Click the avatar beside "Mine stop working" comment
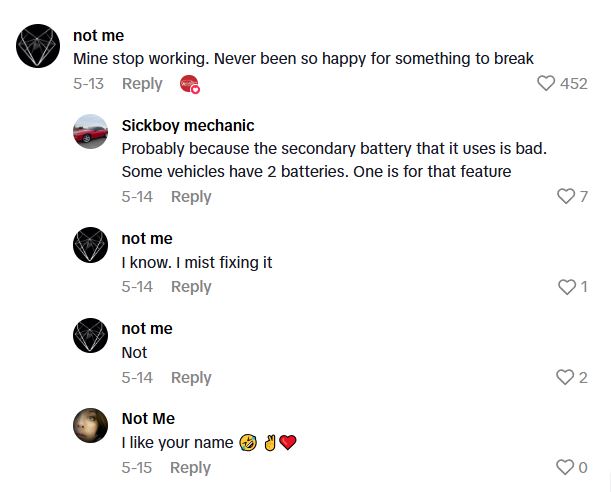The width and height of the screenshot is (611, 492). [x=42, y=44]
